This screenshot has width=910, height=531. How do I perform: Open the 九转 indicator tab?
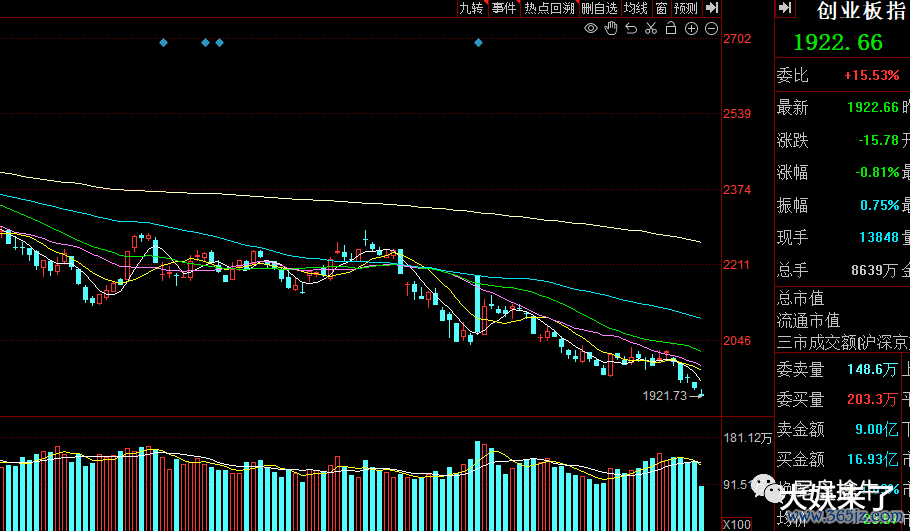471,8
